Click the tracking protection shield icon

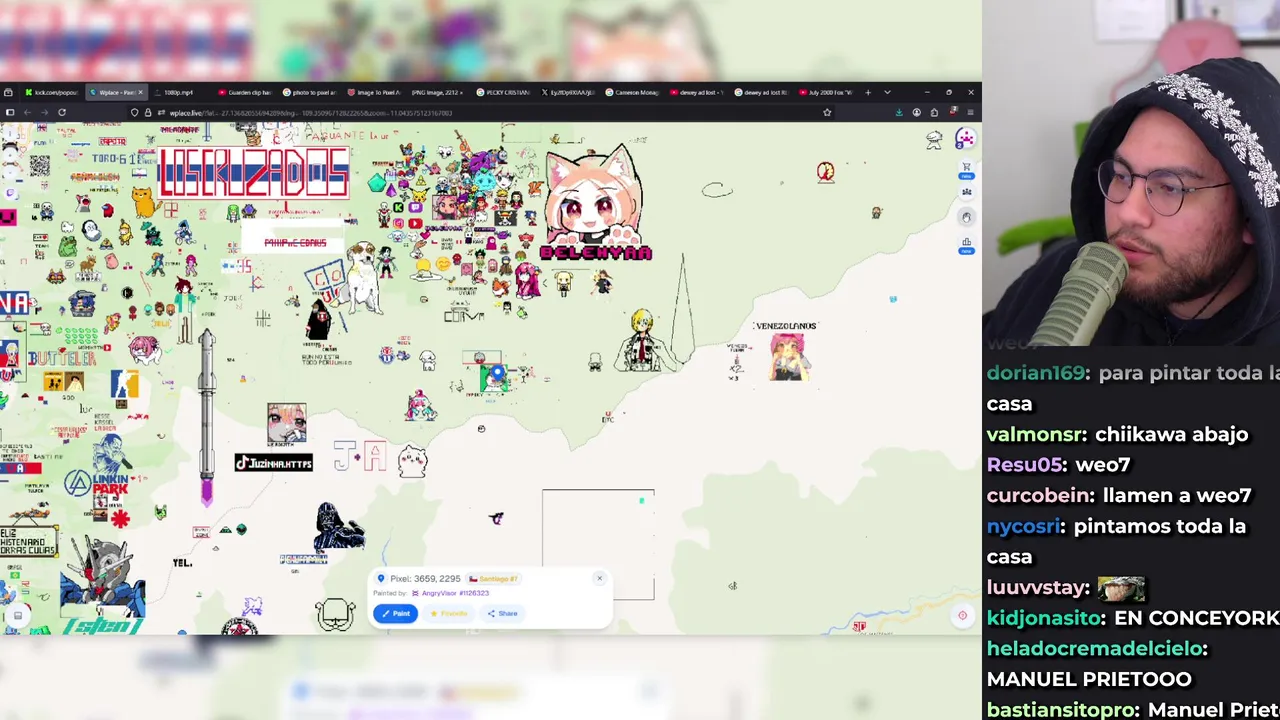click(134, 113)
